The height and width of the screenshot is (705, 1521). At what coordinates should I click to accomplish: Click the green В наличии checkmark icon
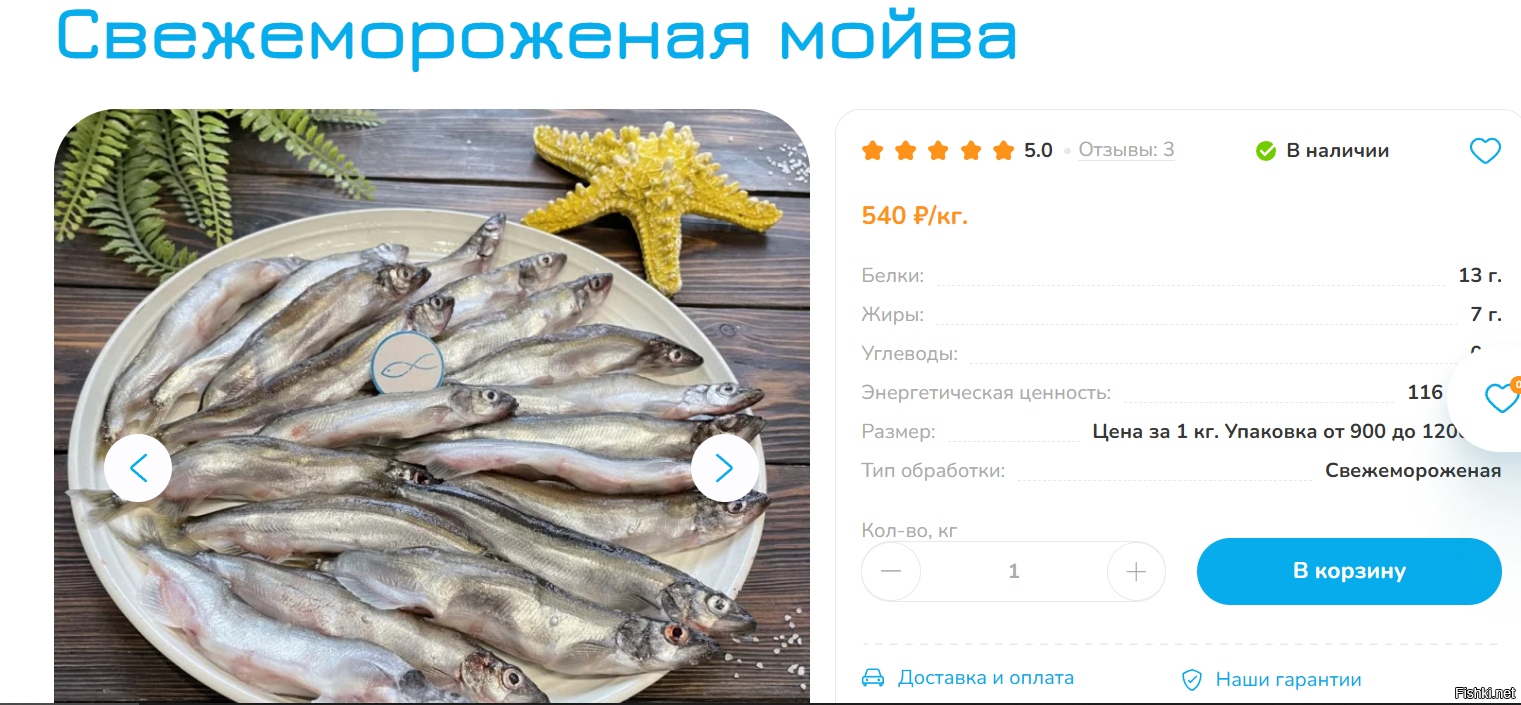pos(1266,151)
